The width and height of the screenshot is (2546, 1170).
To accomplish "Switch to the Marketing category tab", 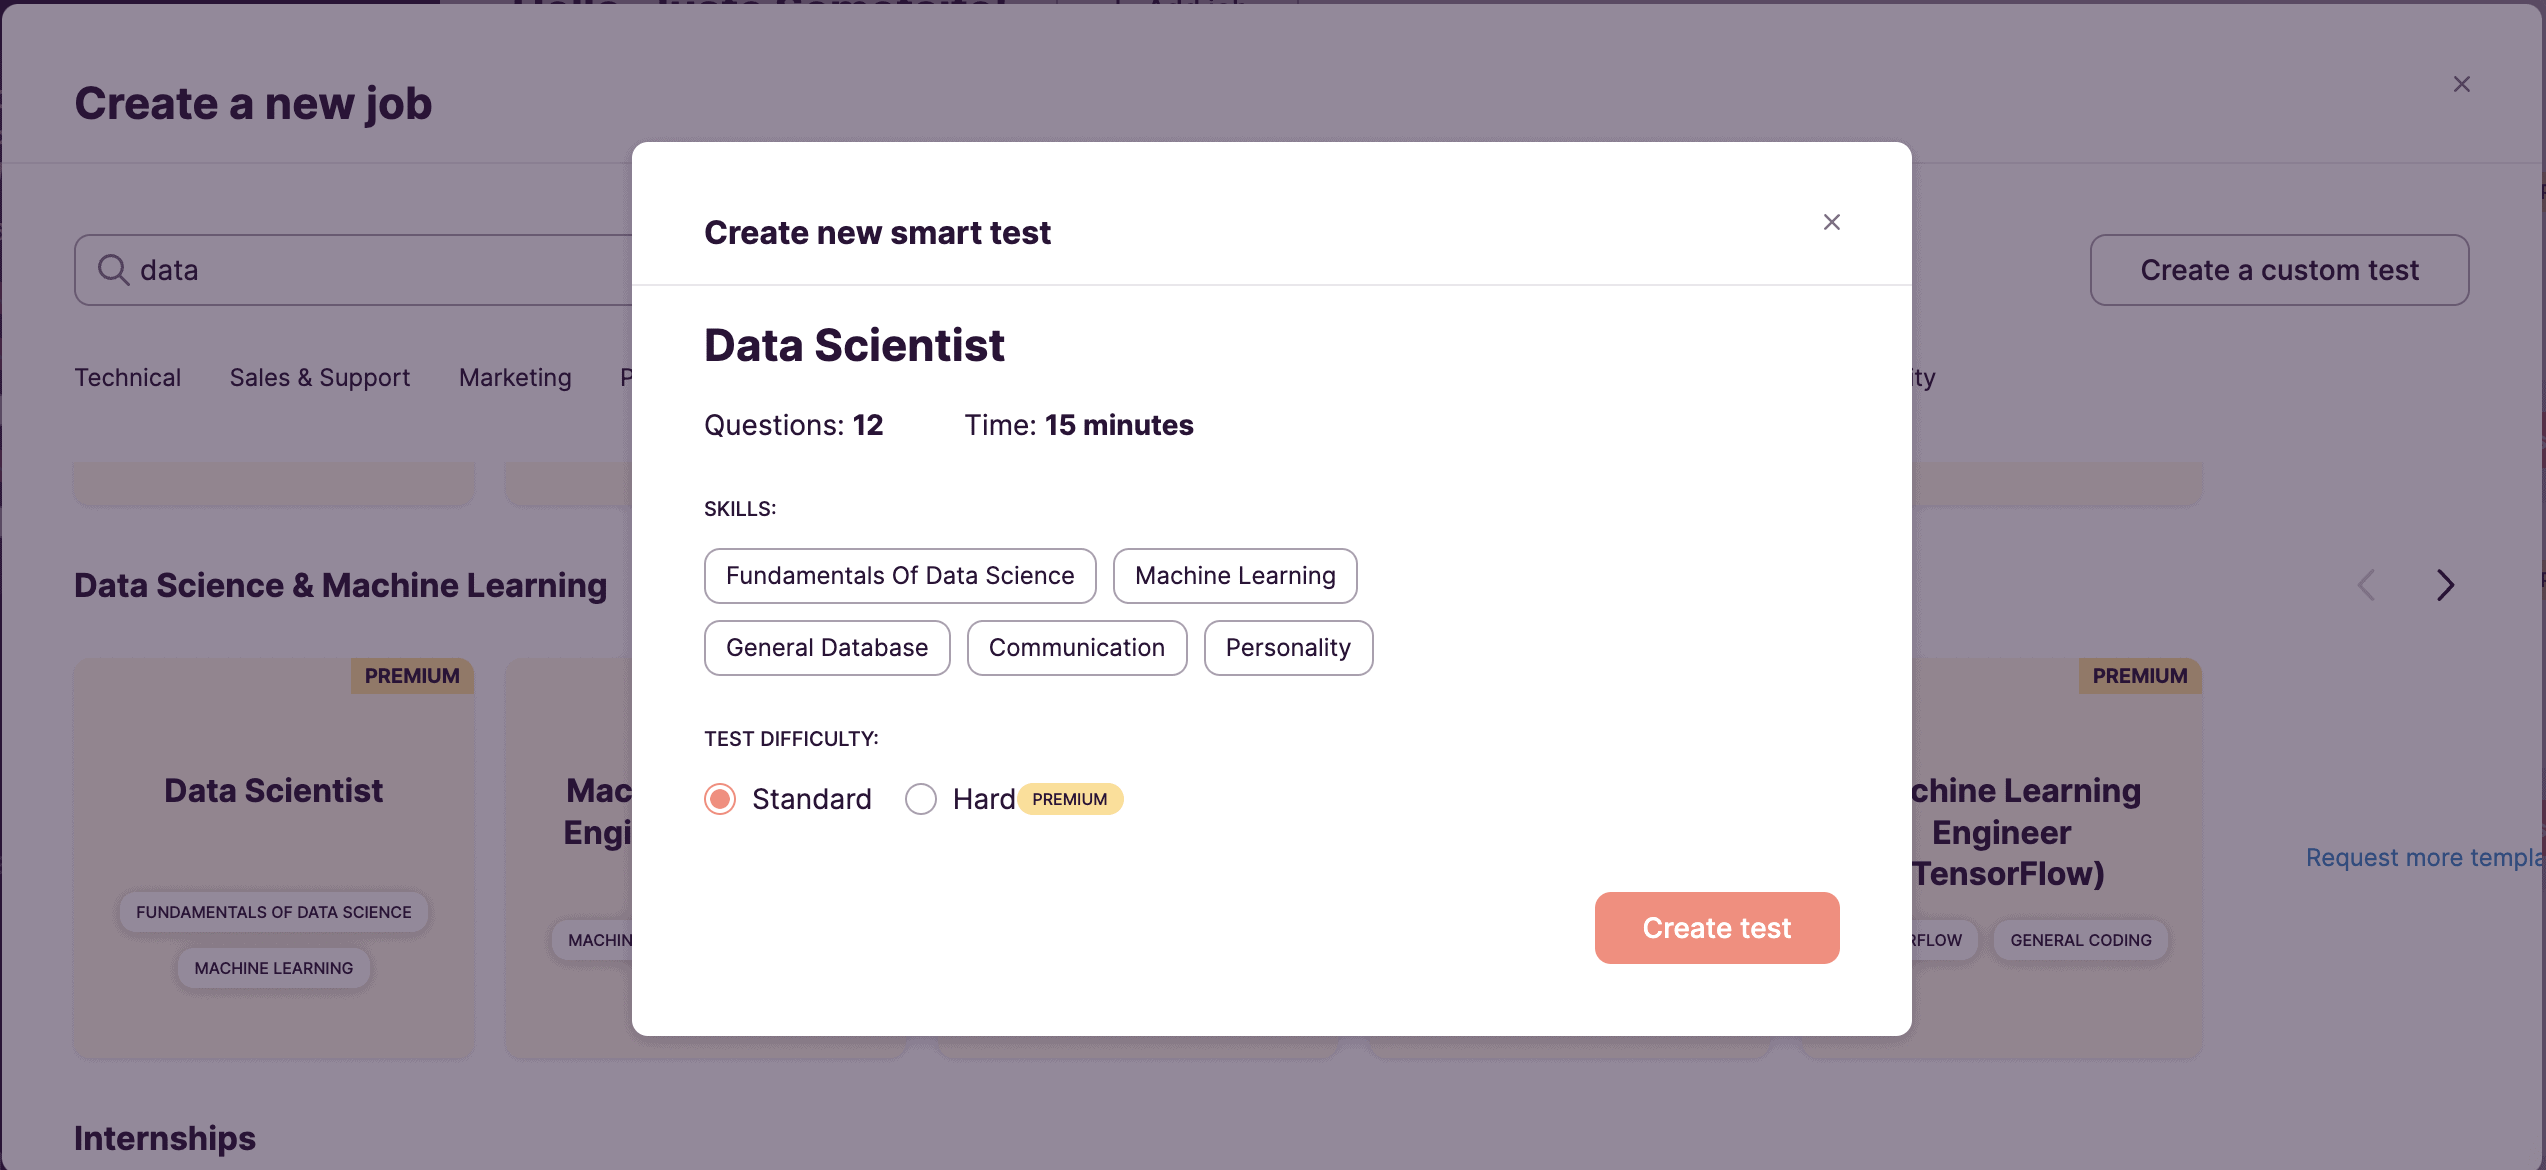I will click(515, 377).
